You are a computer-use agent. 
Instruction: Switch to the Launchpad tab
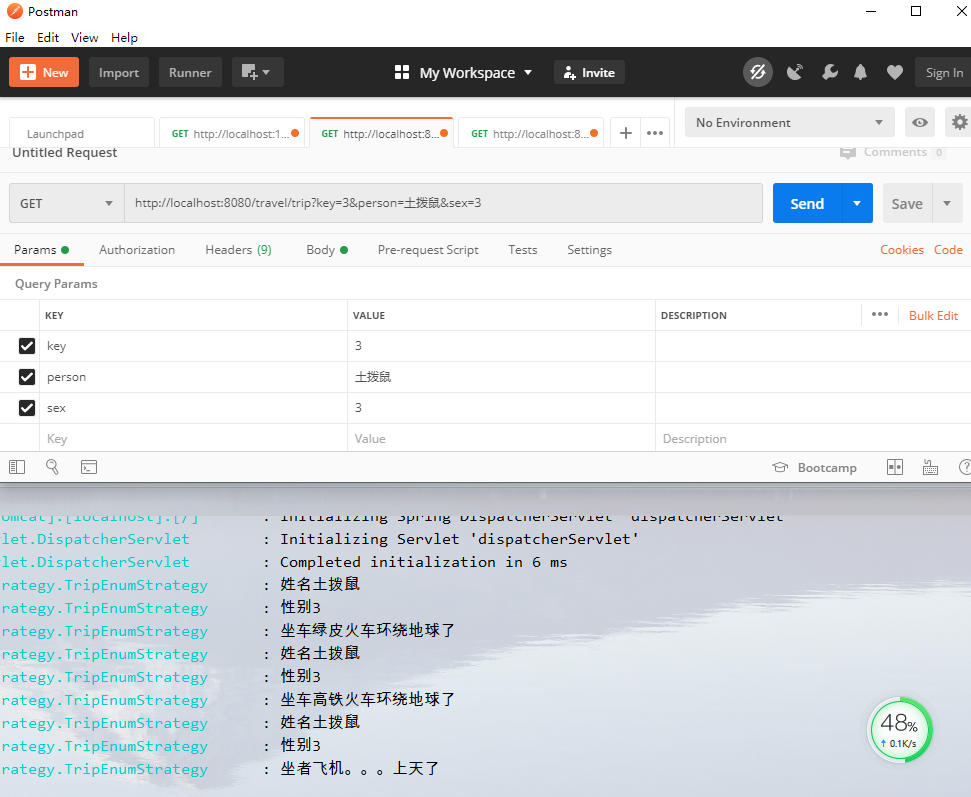coord(82,133)
